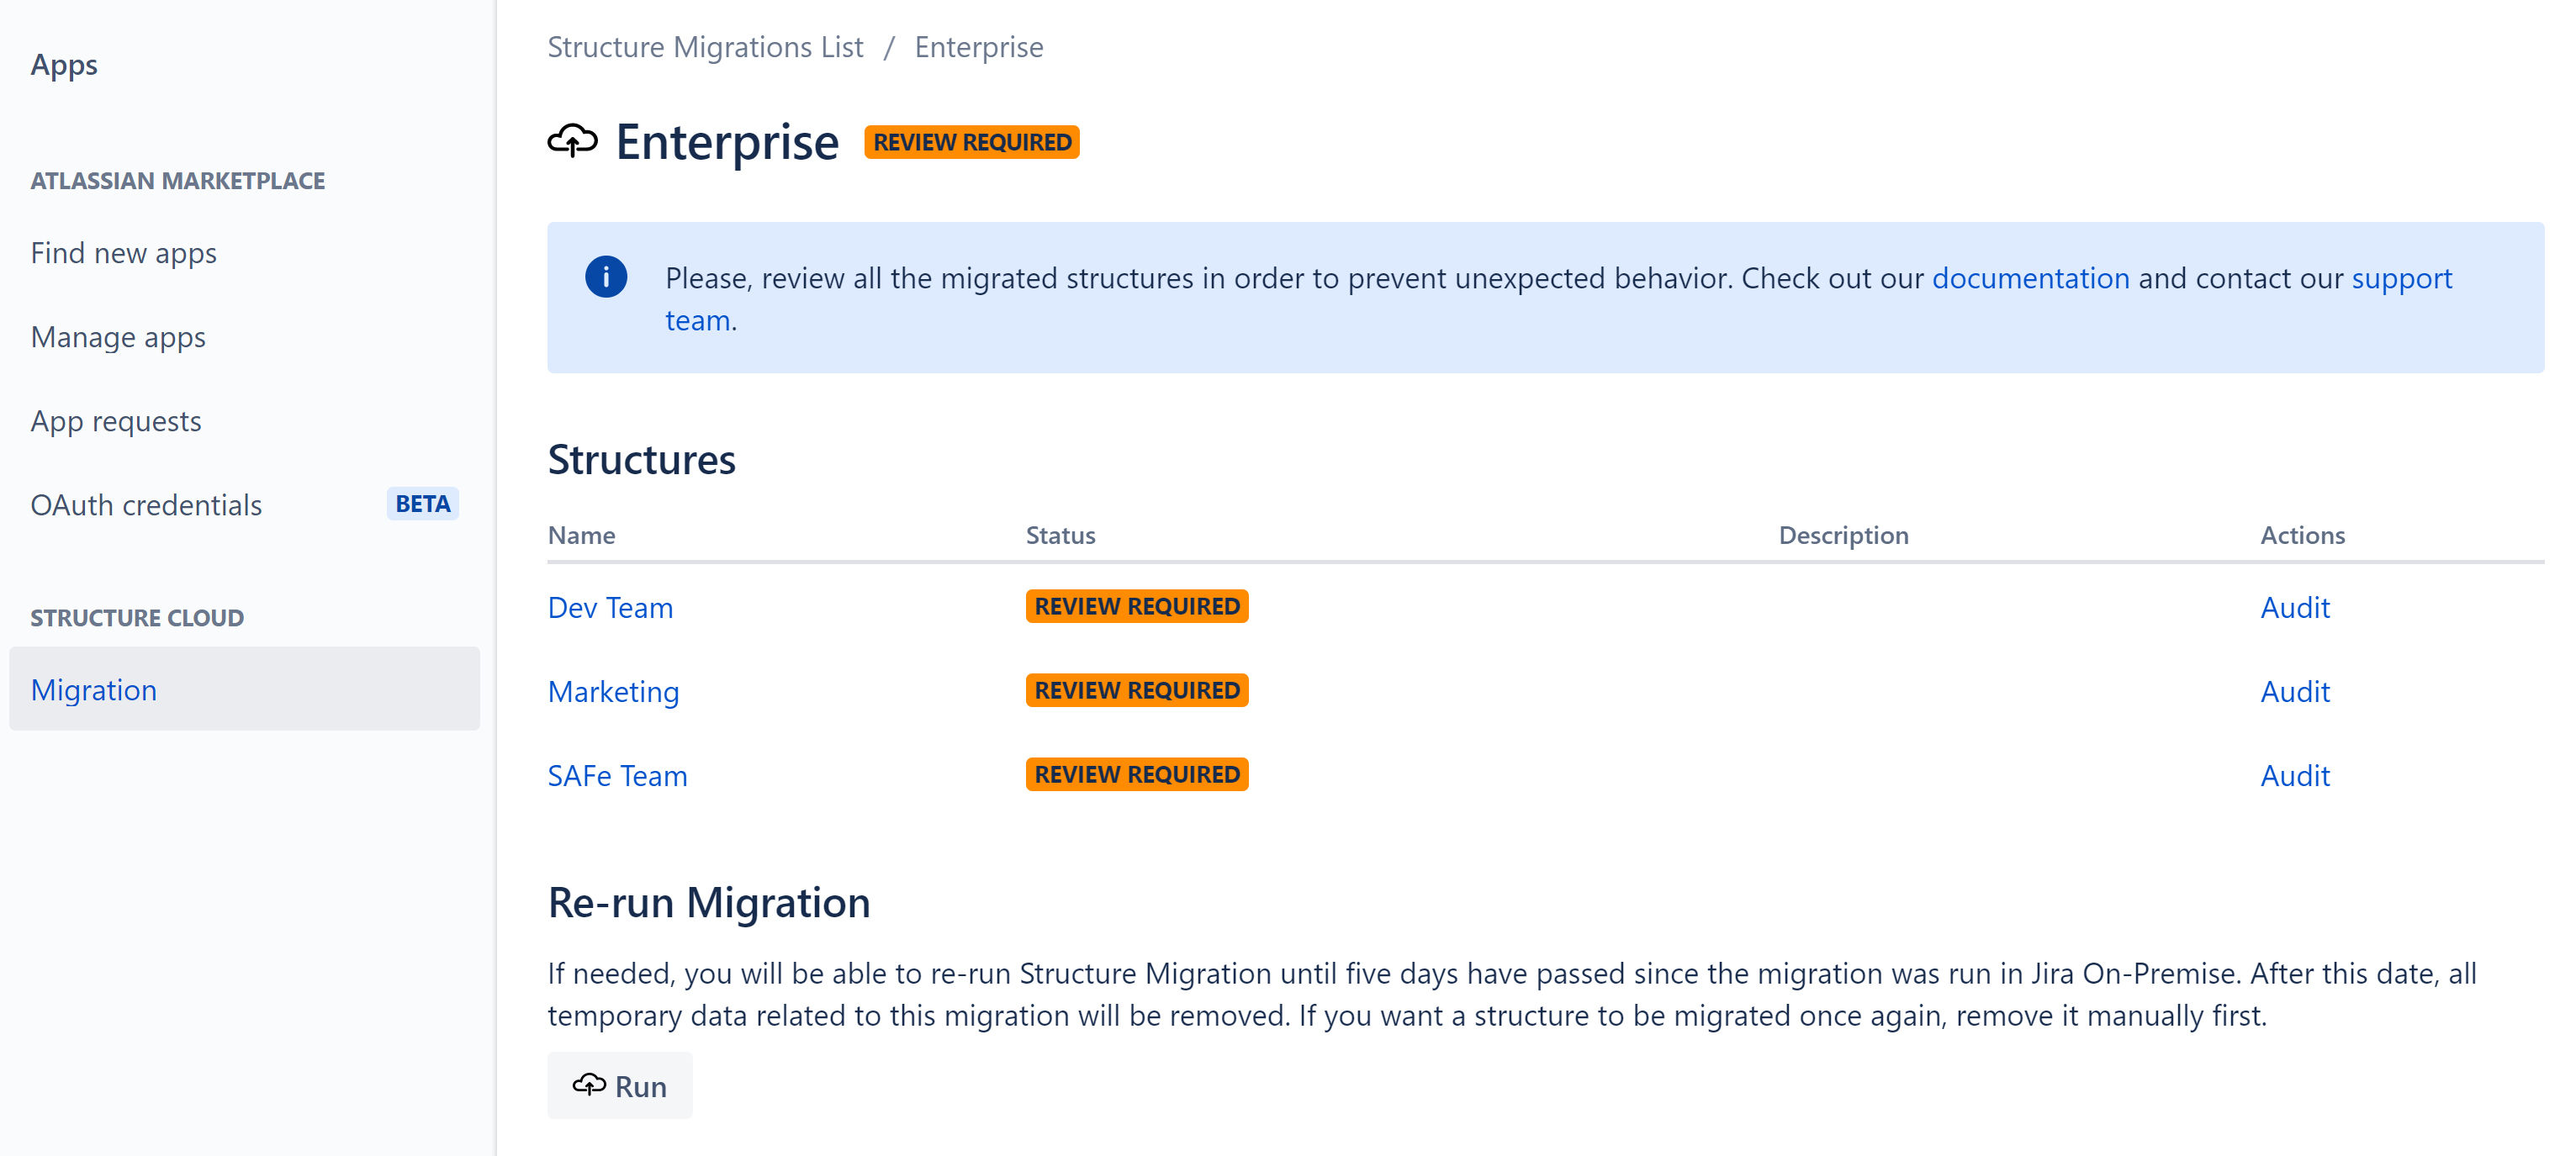Screen dimensions: 2576x1156
Task: Open the SAFe Team structure page
Action: [x=616, y=773]
